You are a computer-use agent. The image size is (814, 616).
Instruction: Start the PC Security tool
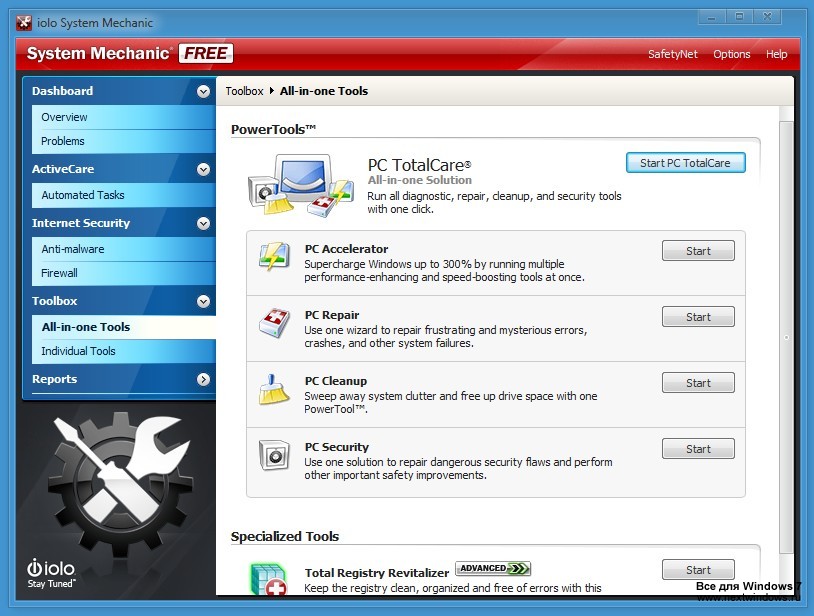pyautogui.click(x=698, y=449)
